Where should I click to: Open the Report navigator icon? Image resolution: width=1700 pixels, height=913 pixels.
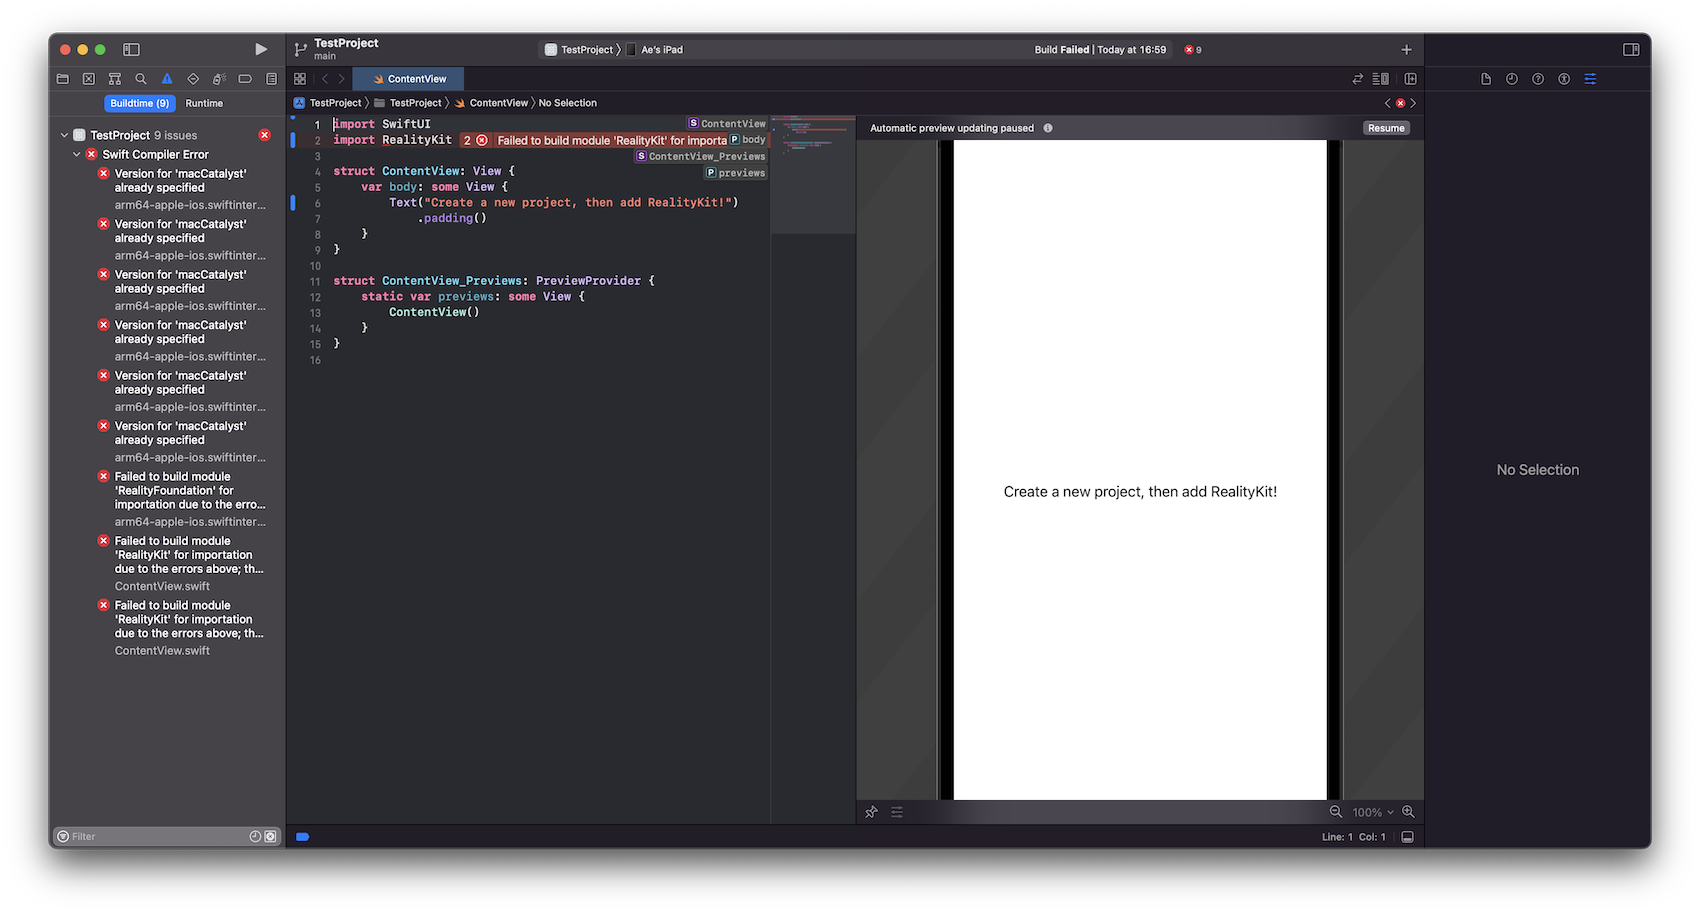click(x=271, y=79)
